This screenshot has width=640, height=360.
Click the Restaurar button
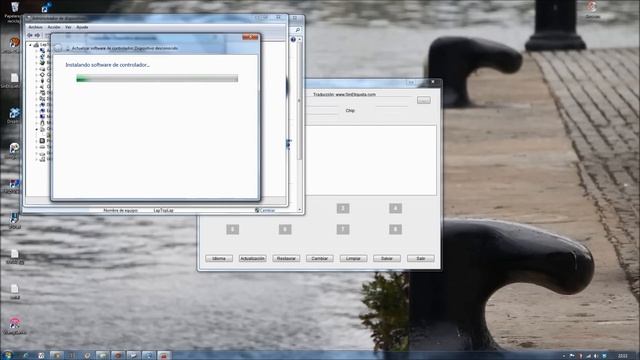(286, 258)
